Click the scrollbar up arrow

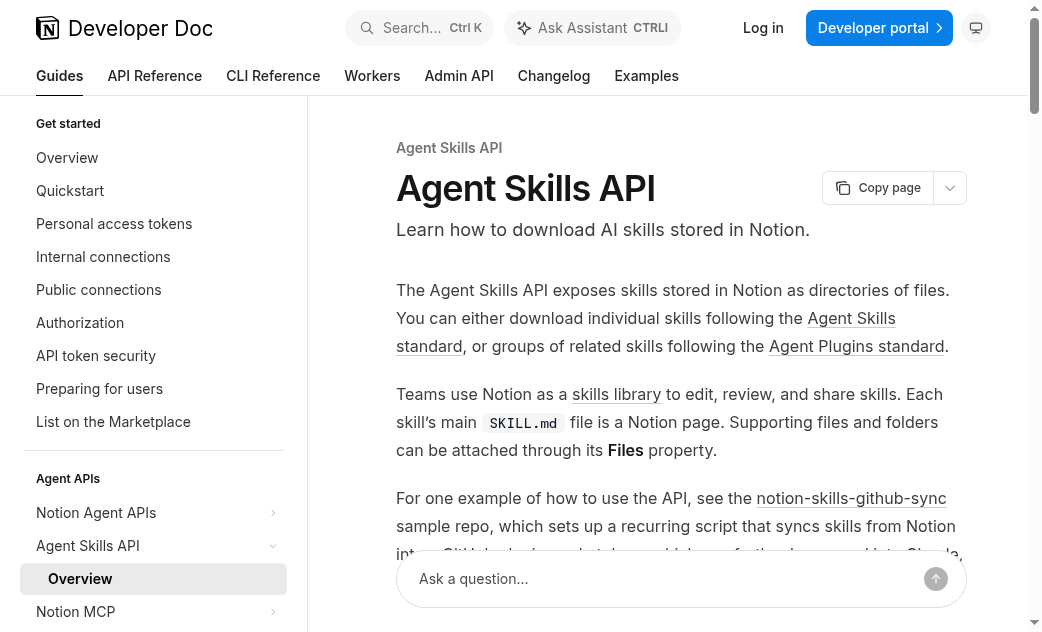click(x=1034, y=8)
